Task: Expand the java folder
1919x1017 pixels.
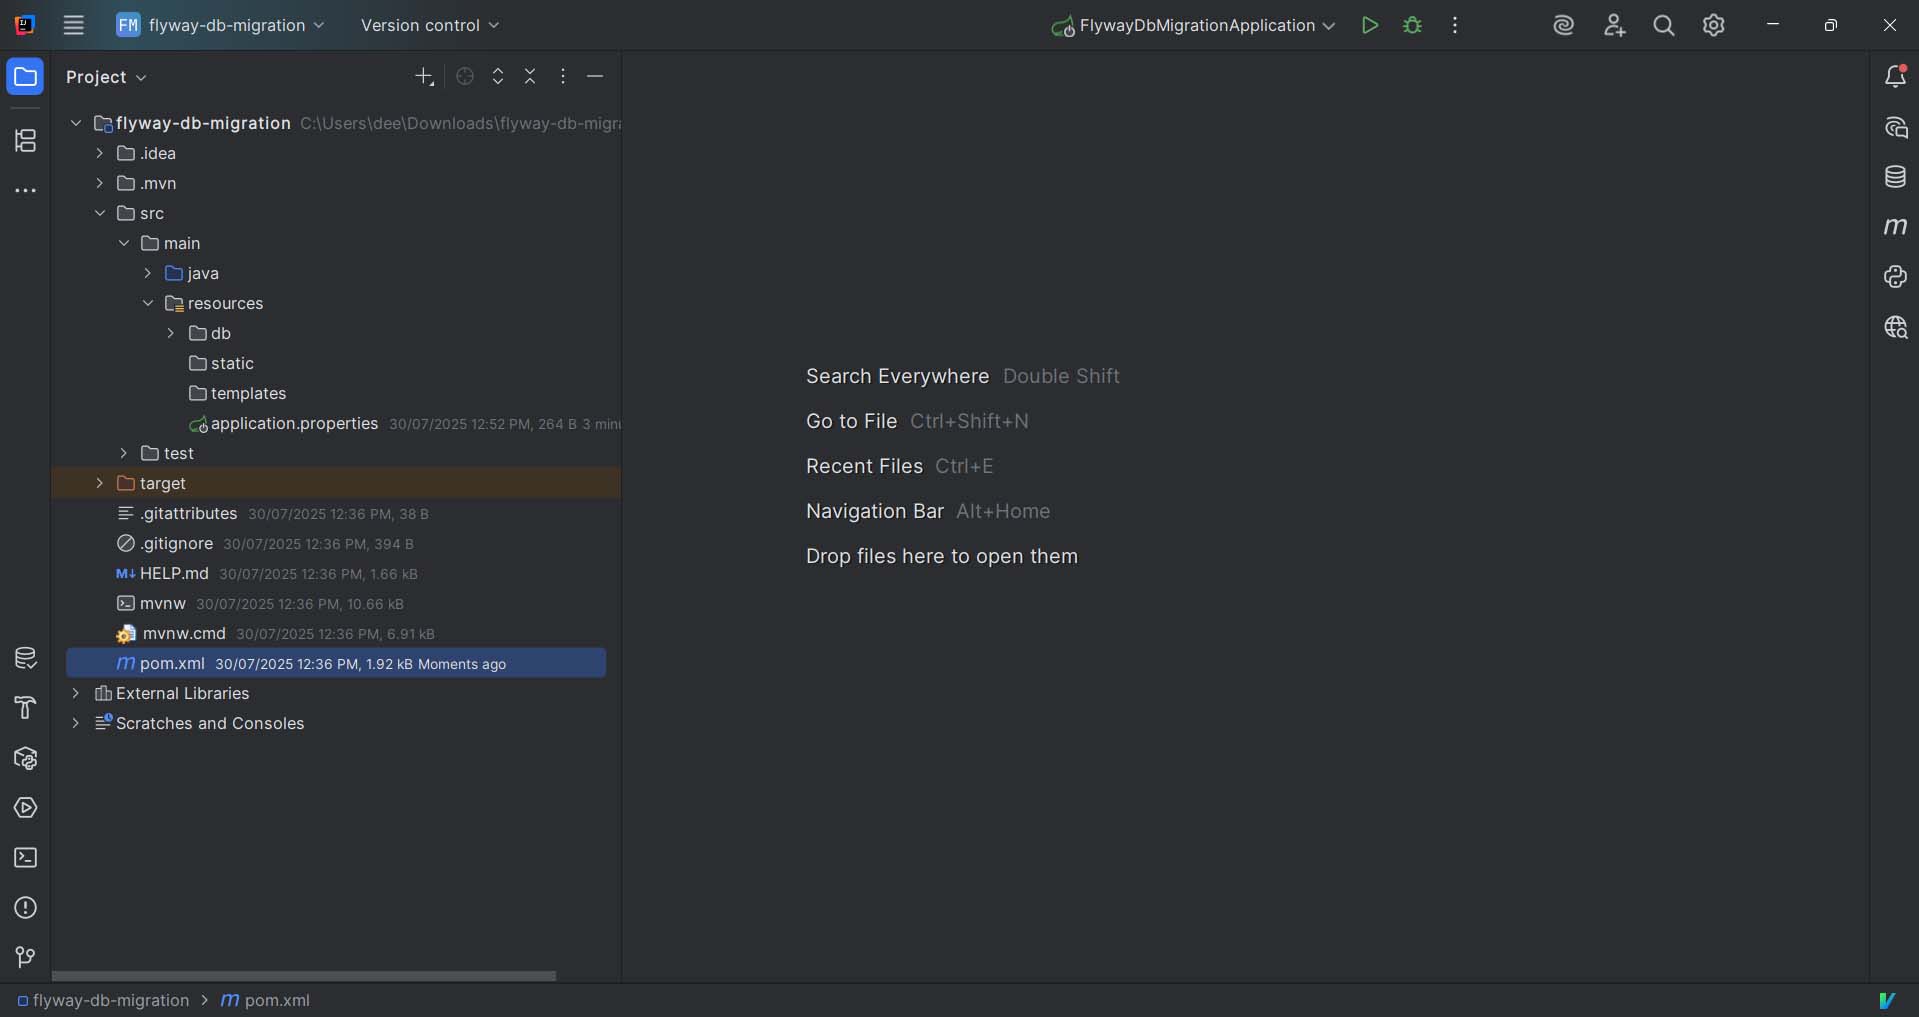Action: 148,273
